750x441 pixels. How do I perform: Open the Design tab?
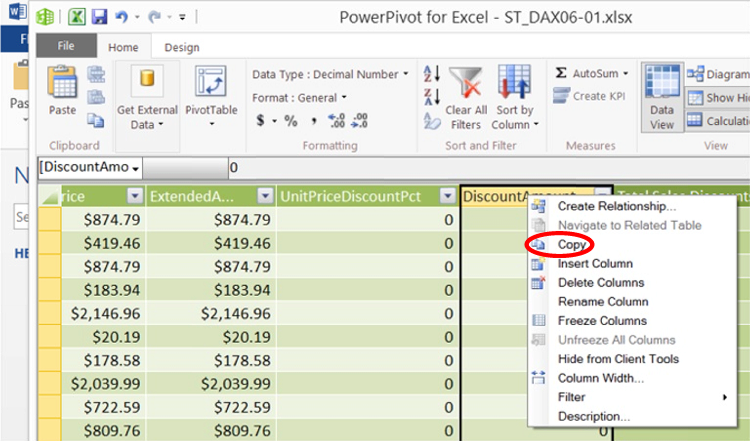[181, 47]
